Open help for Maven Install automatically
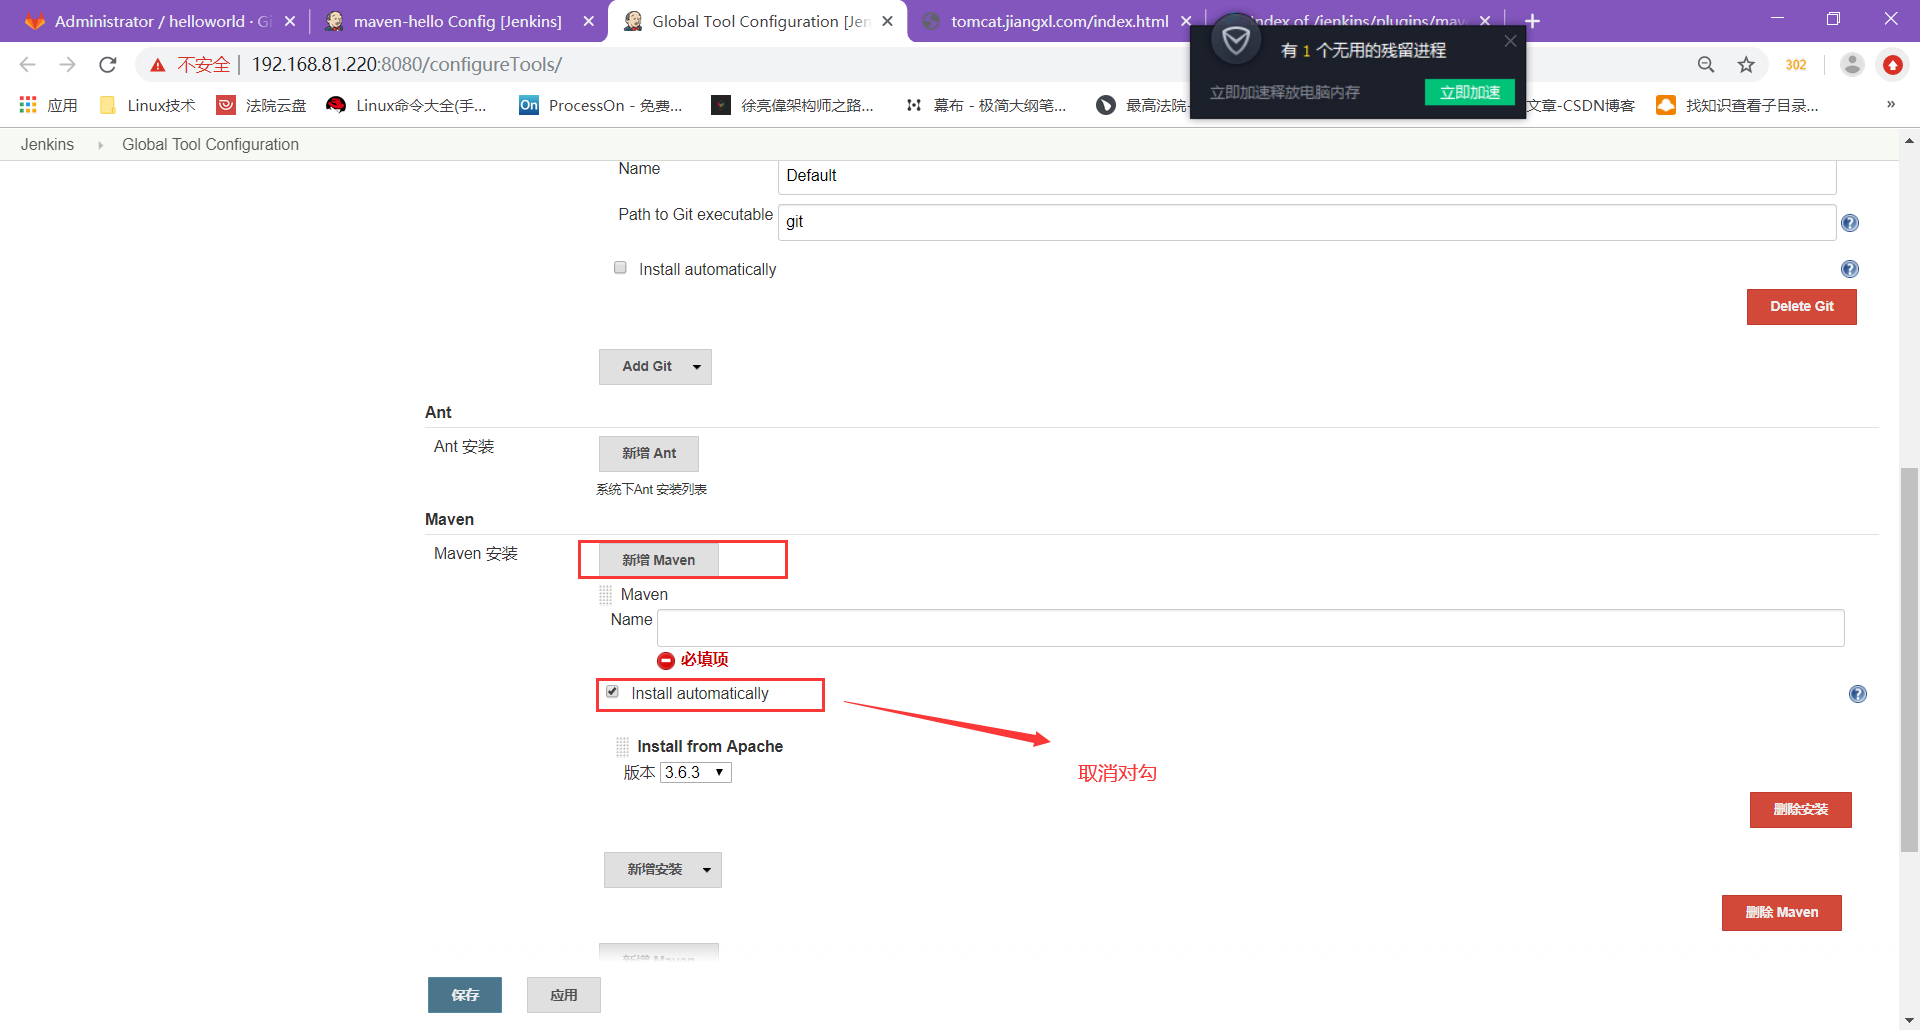The image size is (1920, 1030). (1858, 694)
